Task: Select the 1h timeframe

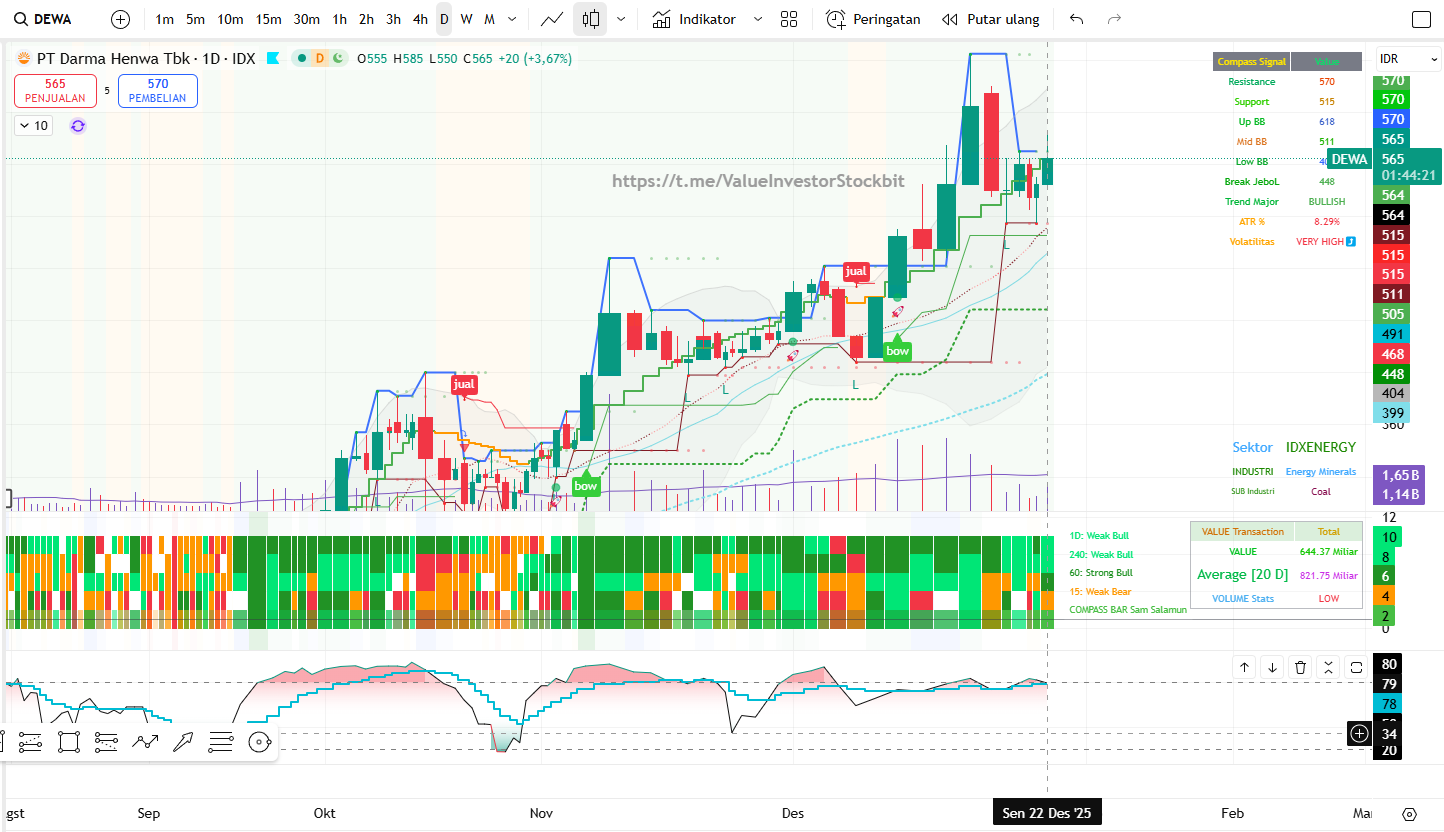Action: tap(340, 19)
